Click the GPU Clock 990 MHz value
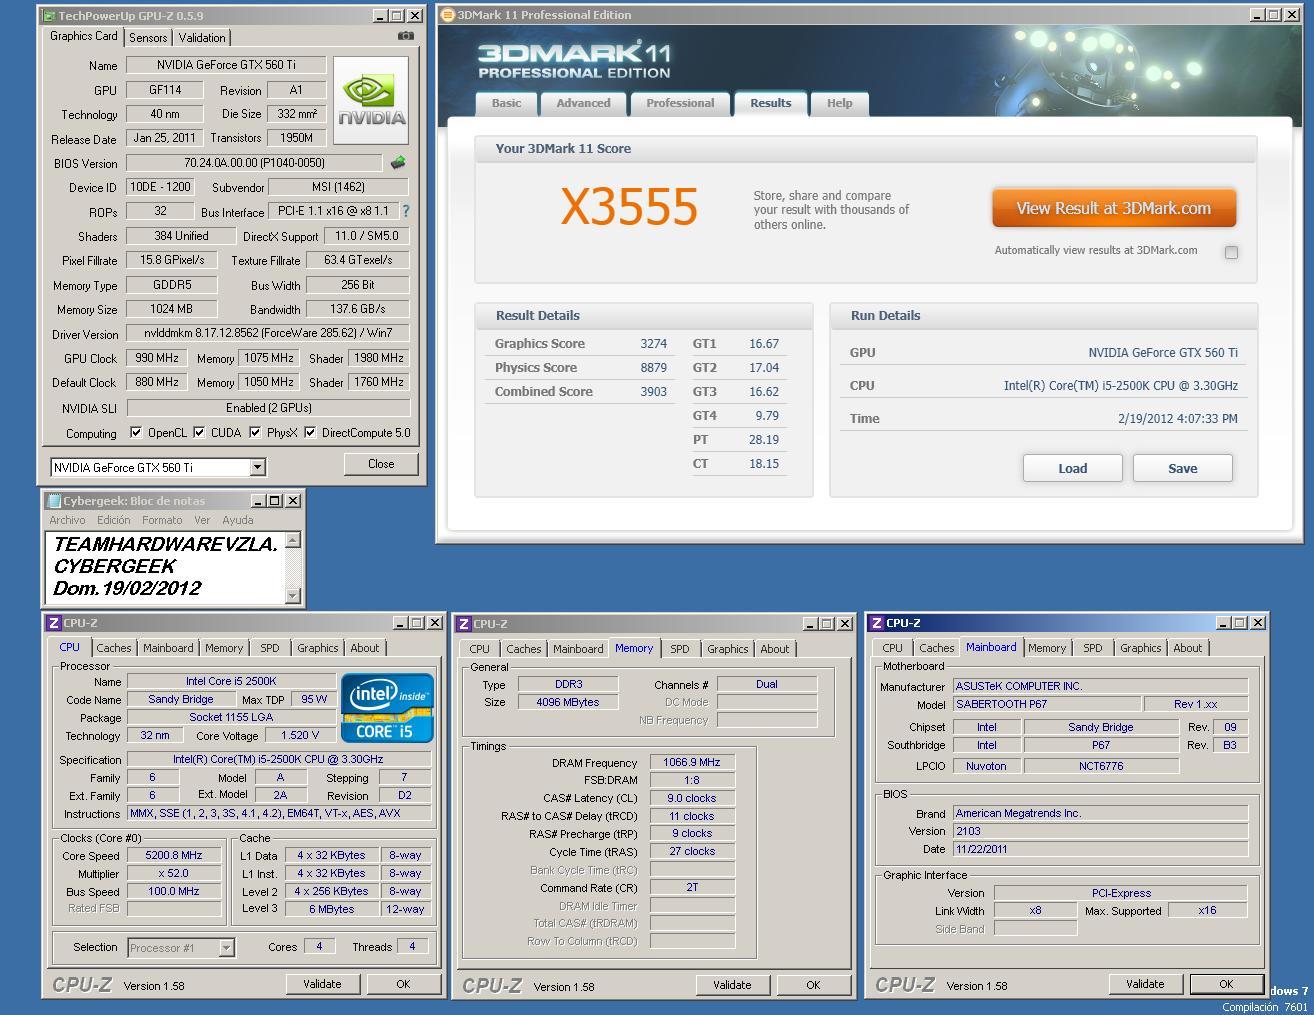This screenshot has width=1314, height=1015. pyautogui.click(x=157, y=358)
